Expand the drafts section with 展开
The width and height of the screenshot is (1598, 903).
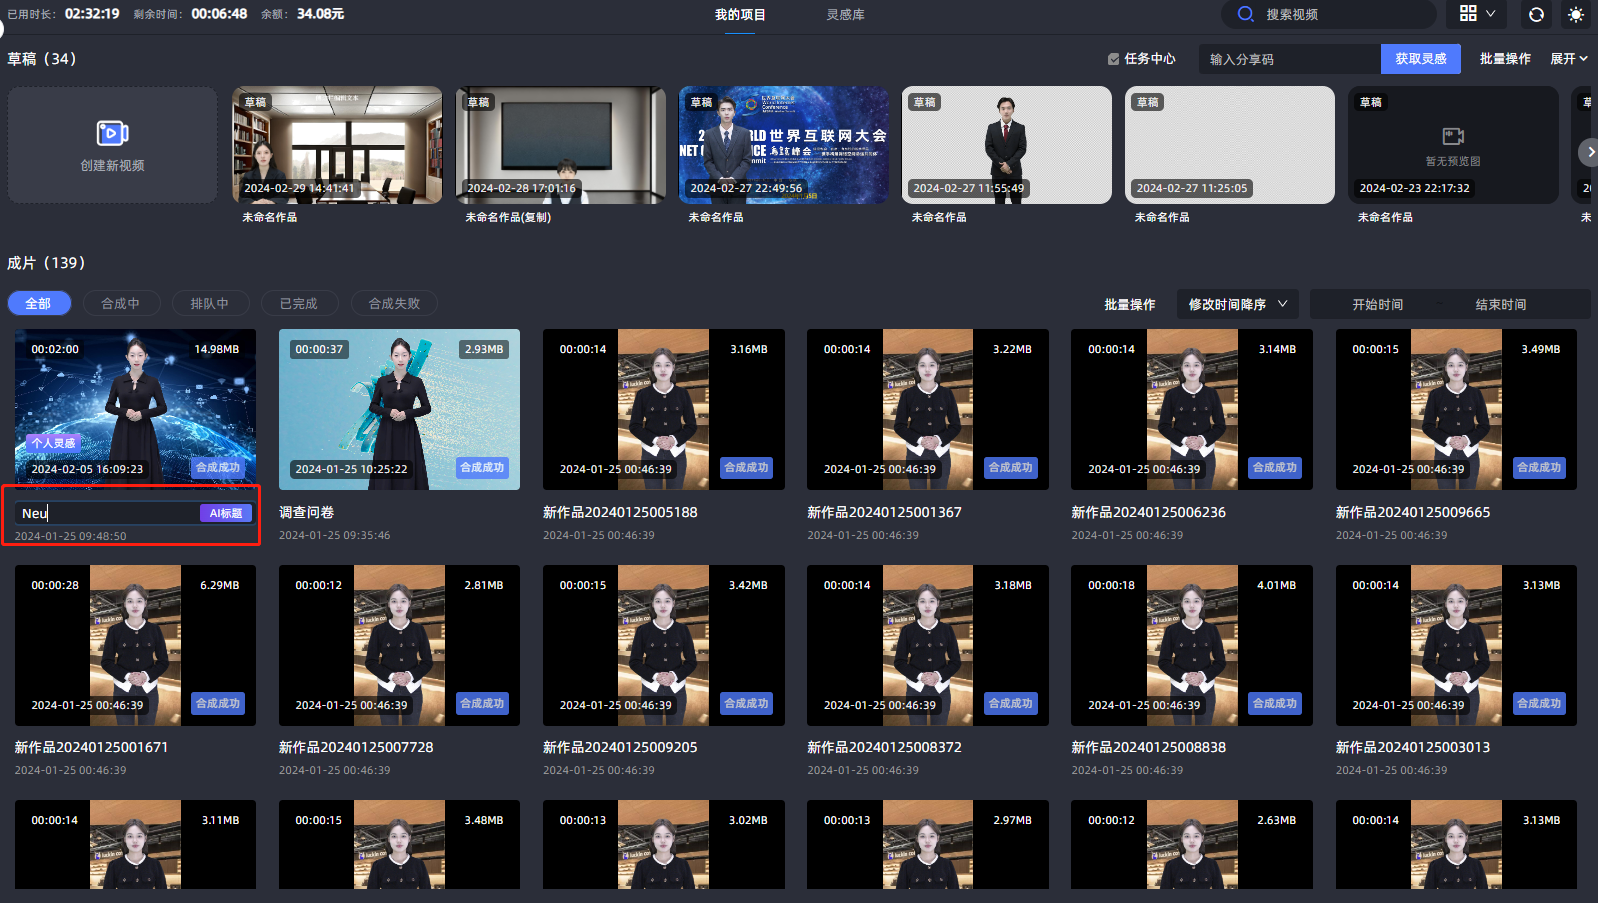tap(1569, 59)
